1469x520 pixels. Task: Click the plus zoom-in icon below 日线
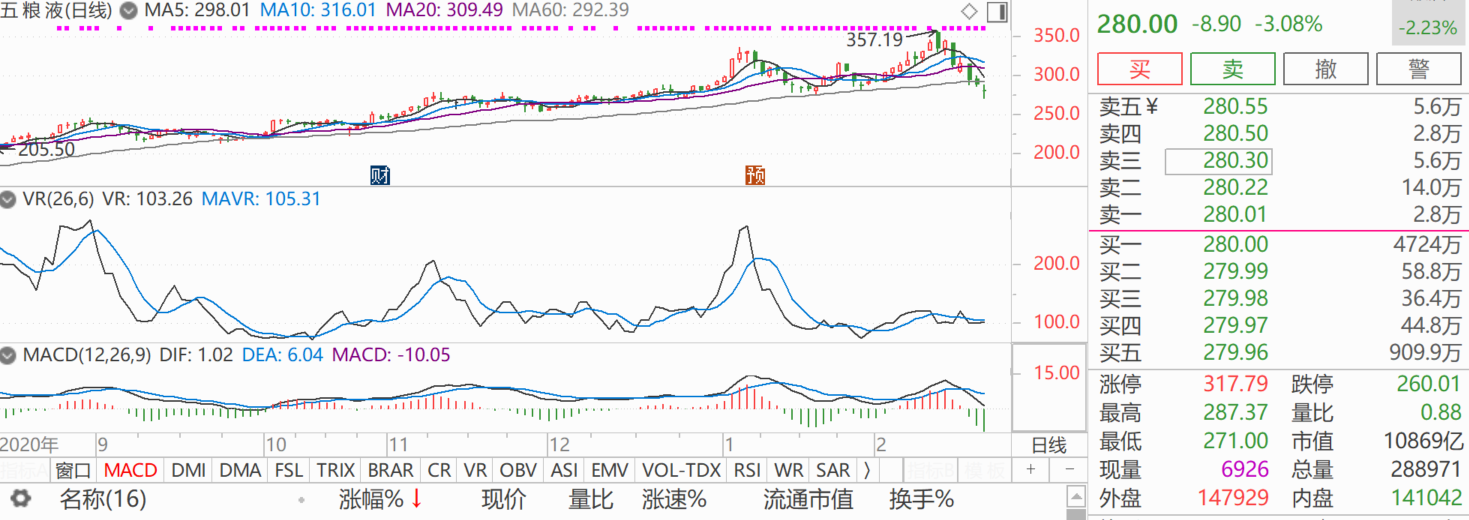pos(1030,470)
